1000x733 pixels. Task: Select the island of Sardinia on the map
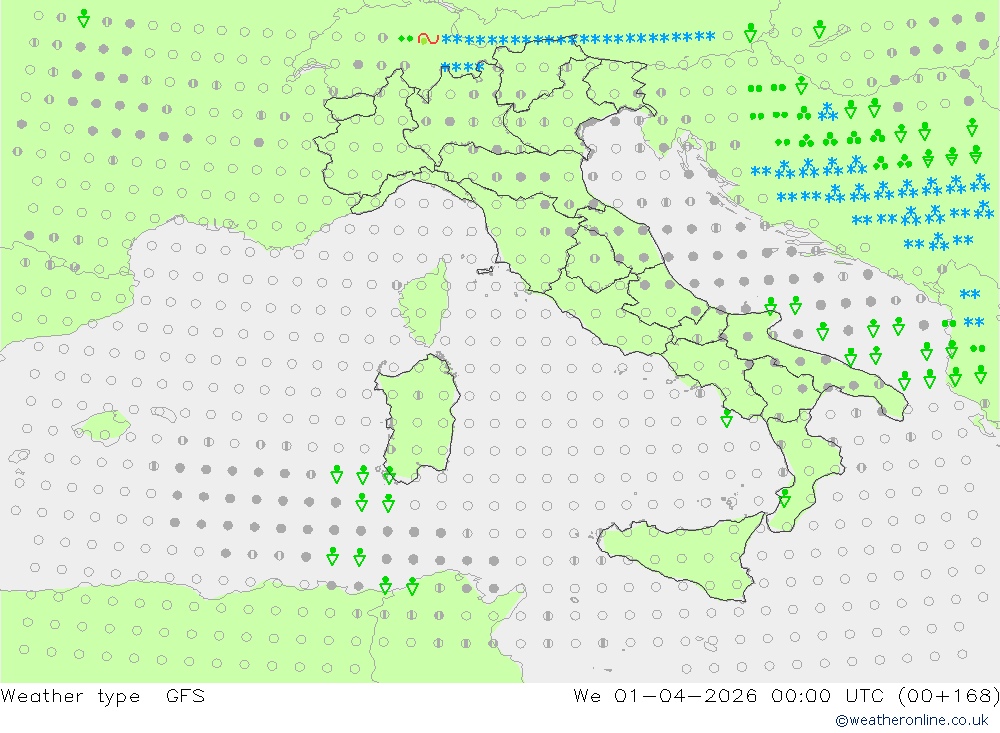[418, 418]
